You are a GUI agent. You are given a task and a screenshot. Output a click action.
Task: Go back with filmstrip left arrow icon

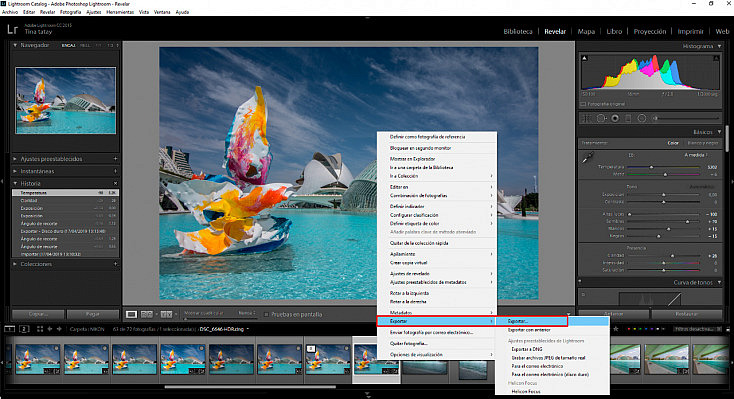click(x=50, y=329)
